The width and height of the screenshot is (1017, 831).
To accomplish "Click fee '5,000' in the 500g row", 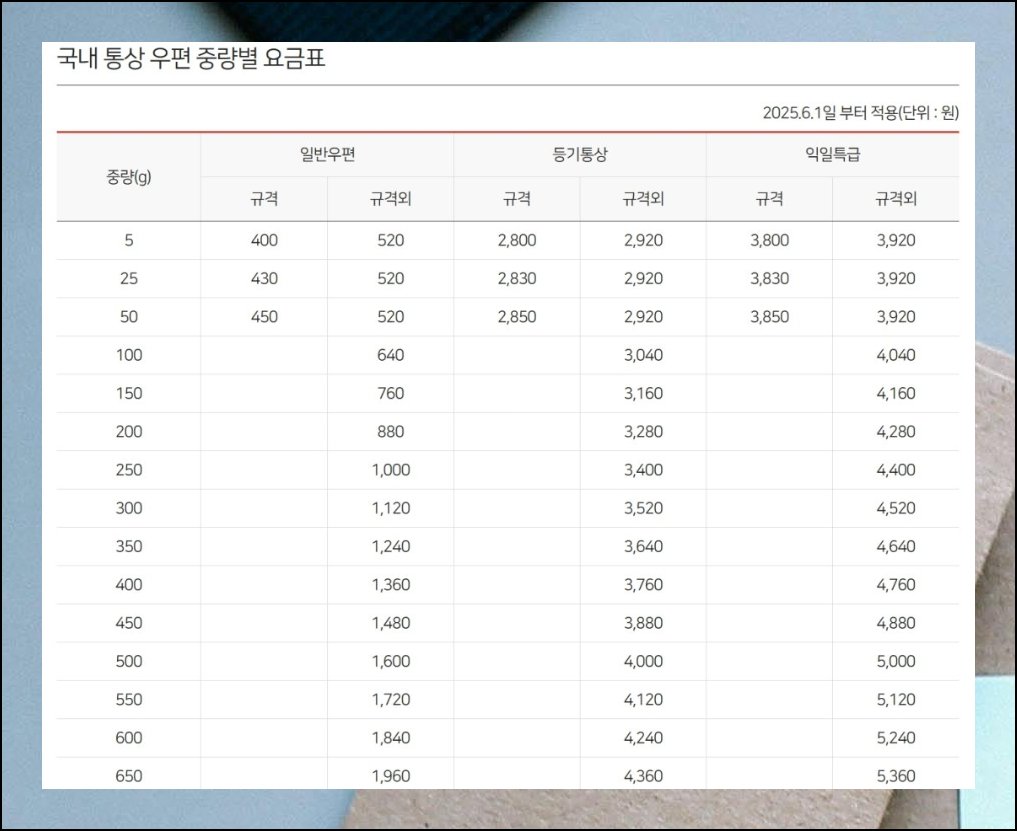I will click(896, 661).
